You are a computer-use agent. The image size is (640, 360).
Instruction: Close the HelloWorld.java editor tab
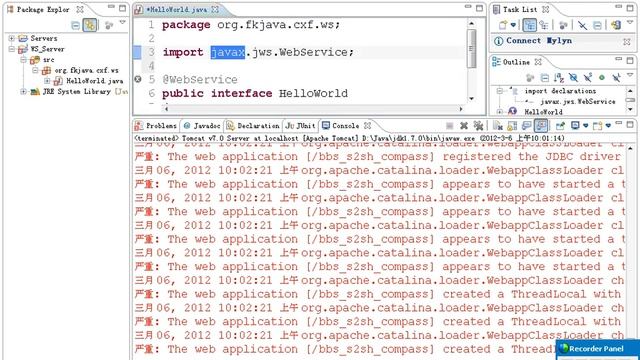click(x=215, y=9)
